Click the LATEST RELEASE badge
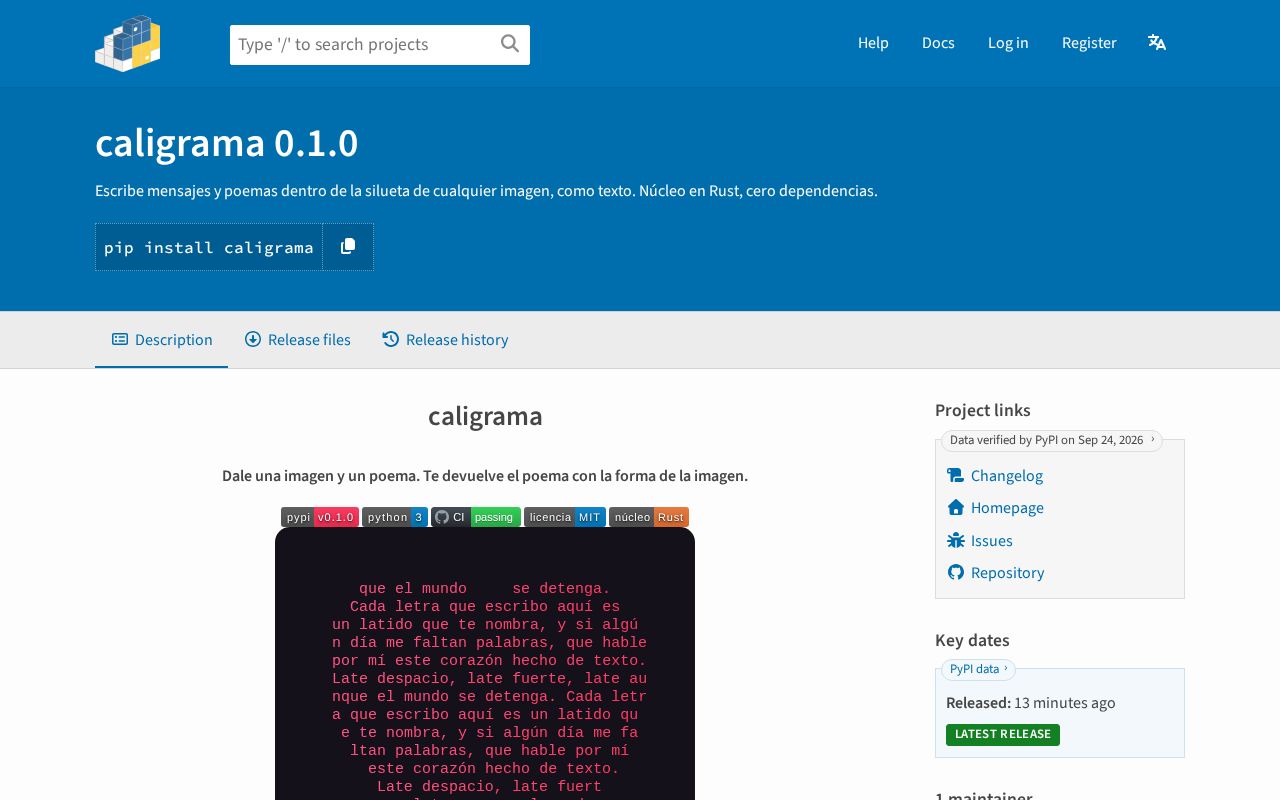This screenshot has width=1280, height=800. (x=1003, y=734)
